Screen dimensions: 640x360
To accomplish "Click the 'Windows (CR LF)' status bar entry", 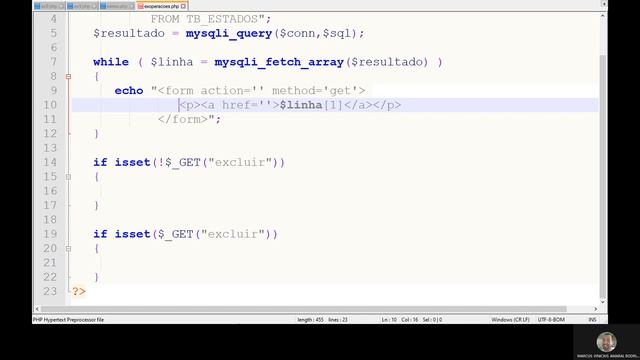I will [x=510, y=320].
